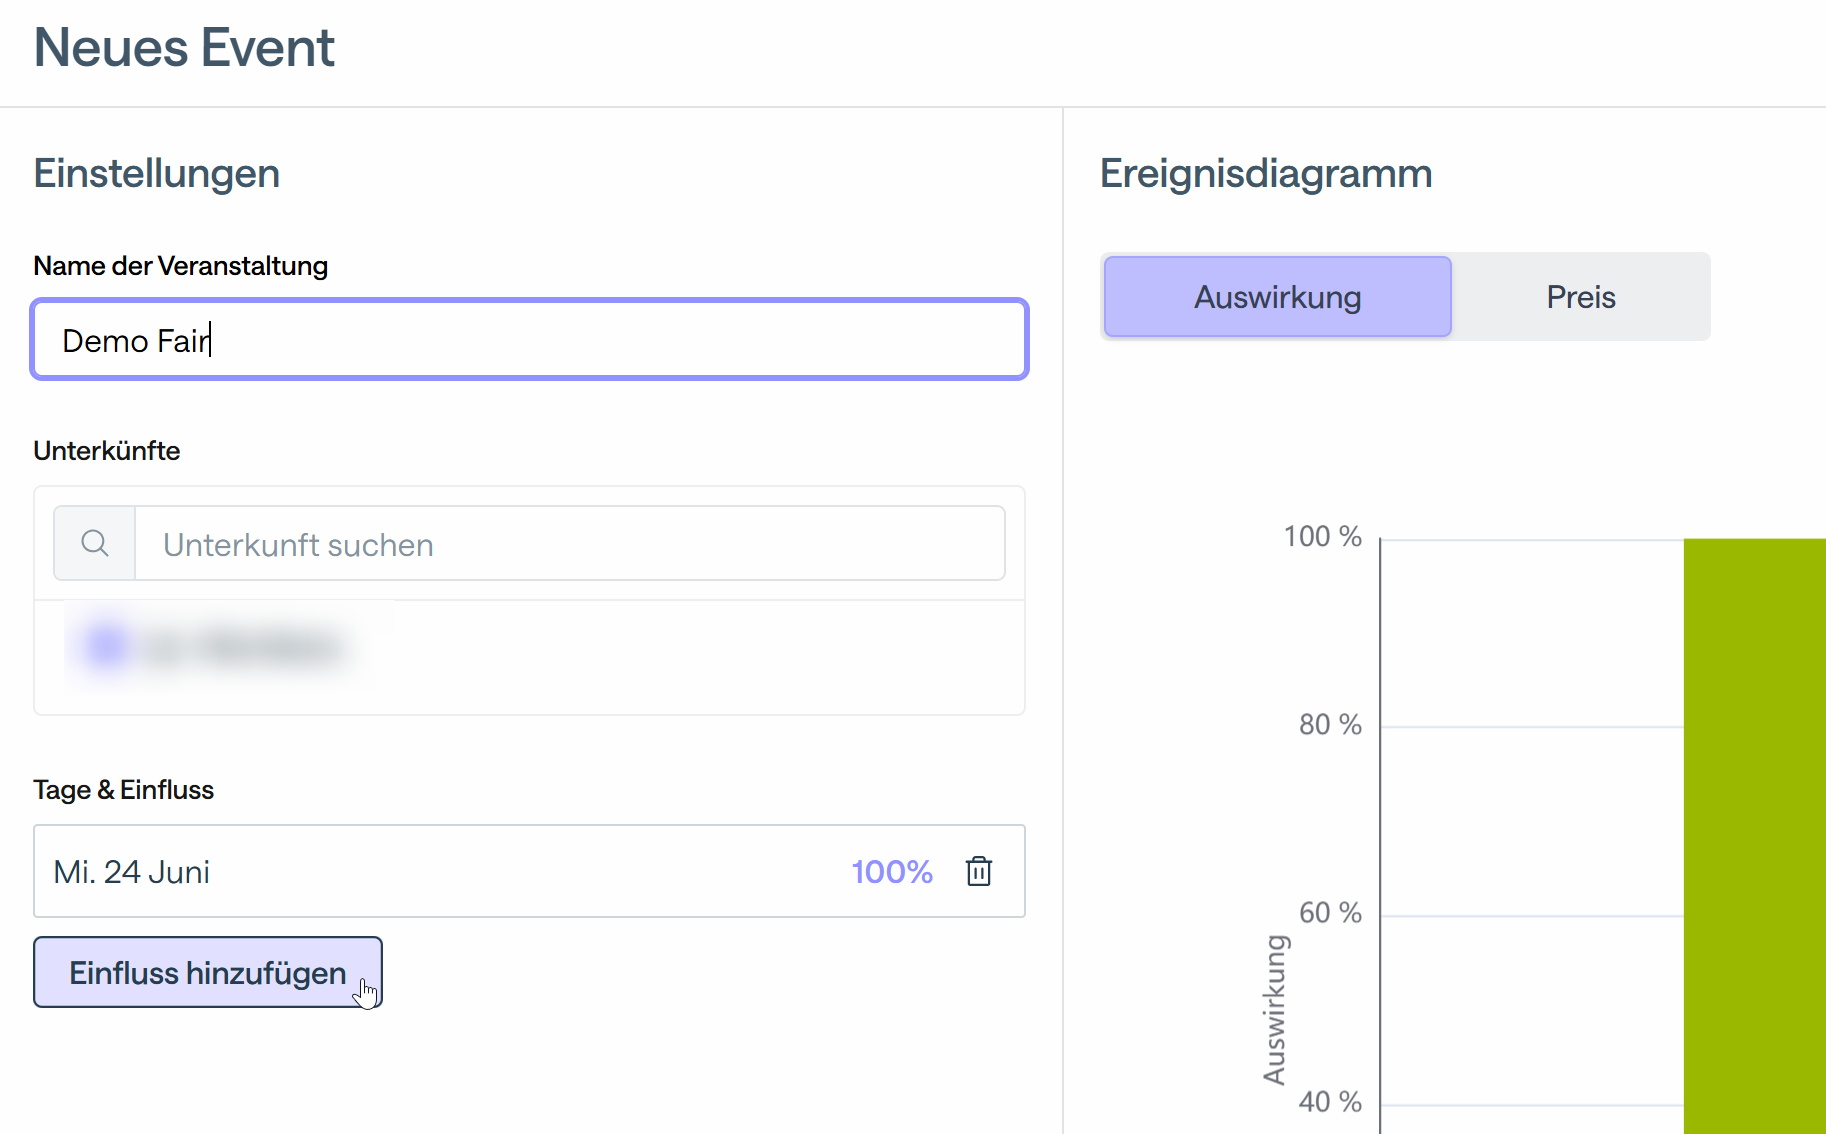
Task: Click the 80 % axis label
Action: coord(1329,725)
